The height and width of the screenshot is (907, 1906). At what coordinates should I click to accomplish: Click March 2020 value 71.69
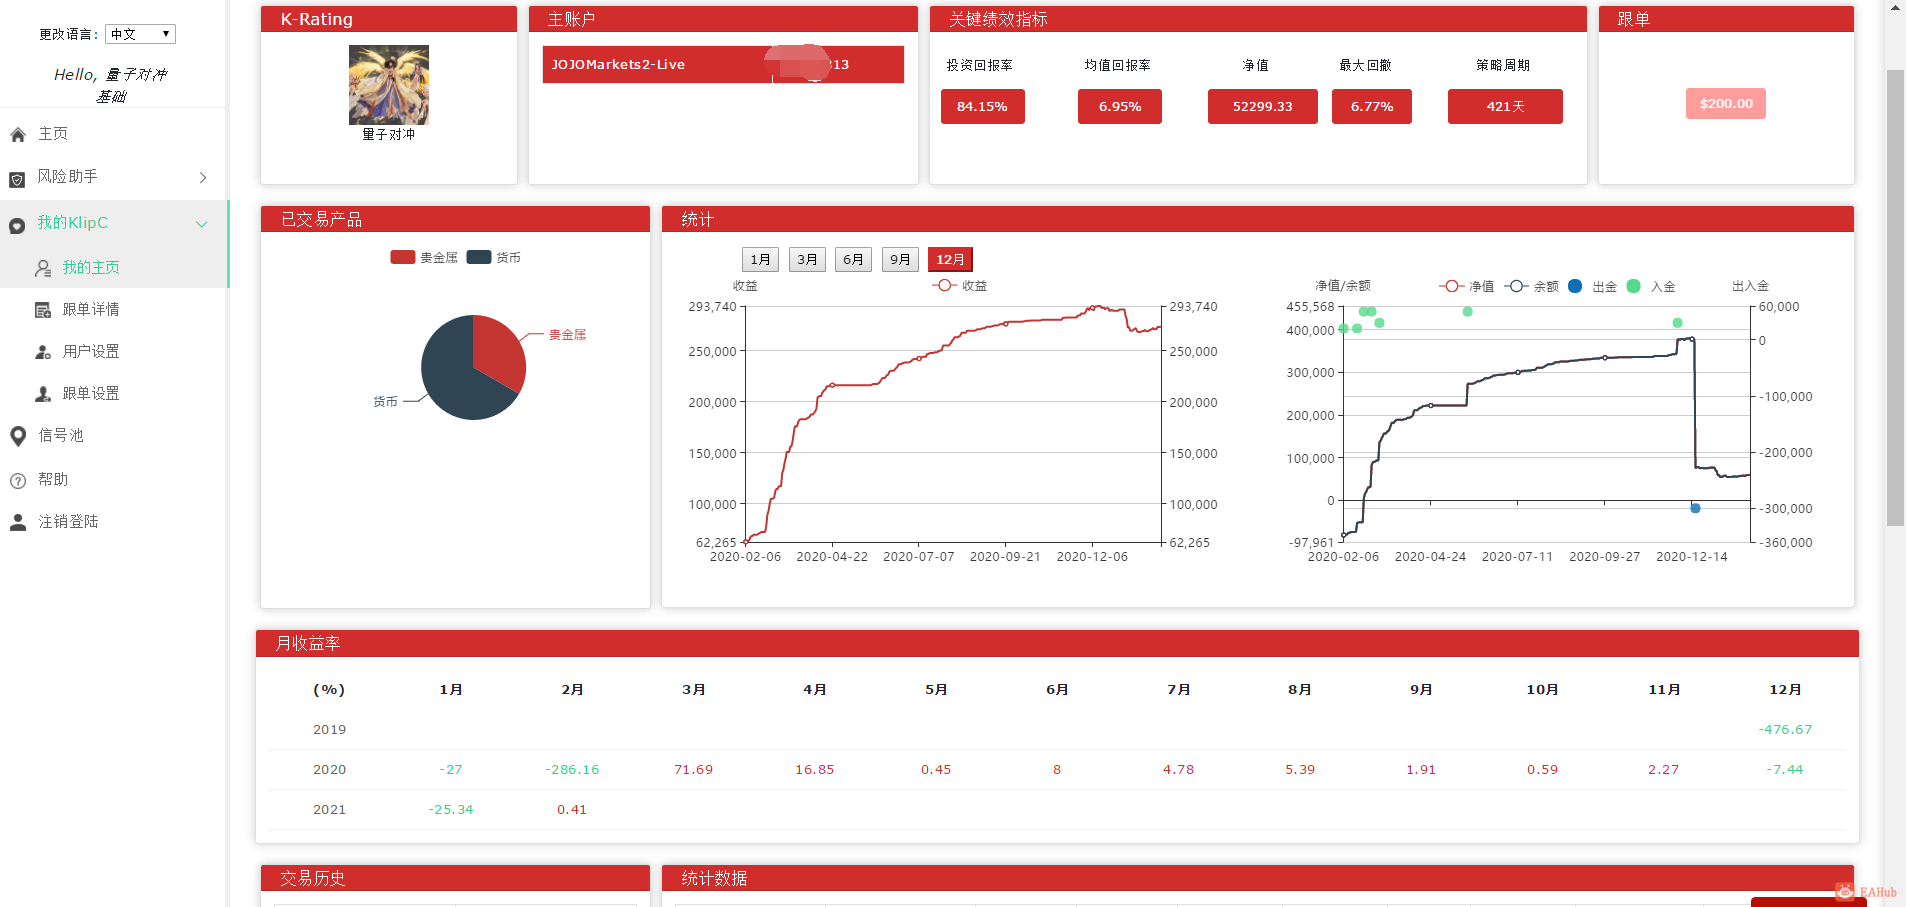pyautogui.click(x=693, y=770)
